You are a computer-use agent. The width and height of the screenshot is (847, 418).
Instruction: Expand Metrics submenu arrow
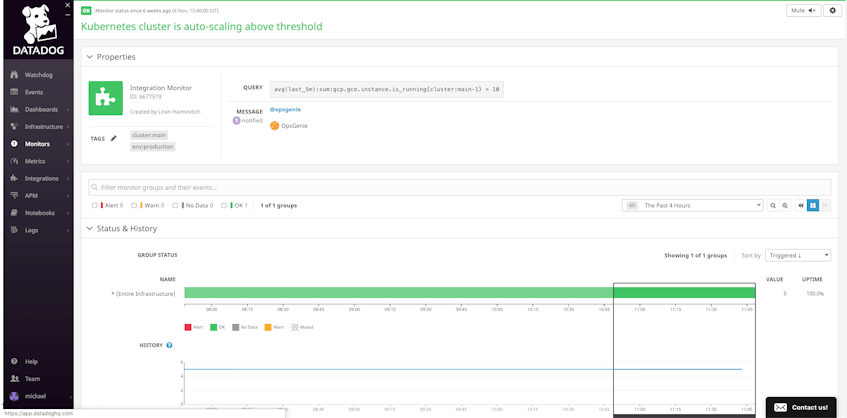click(x=68, y=161)
